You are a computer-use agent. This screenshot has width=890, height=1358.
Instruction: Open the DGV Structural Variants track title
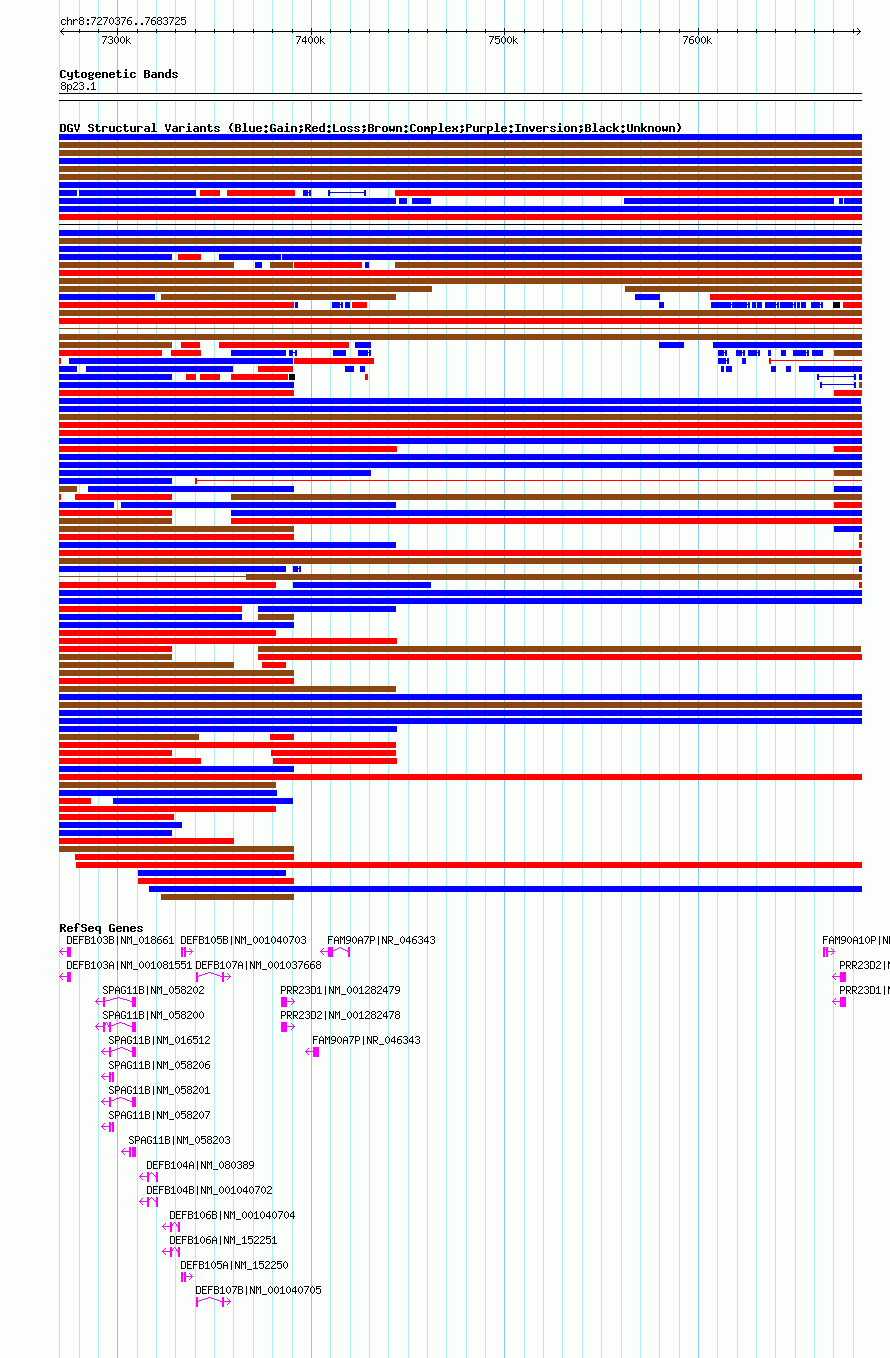point(371,128)
